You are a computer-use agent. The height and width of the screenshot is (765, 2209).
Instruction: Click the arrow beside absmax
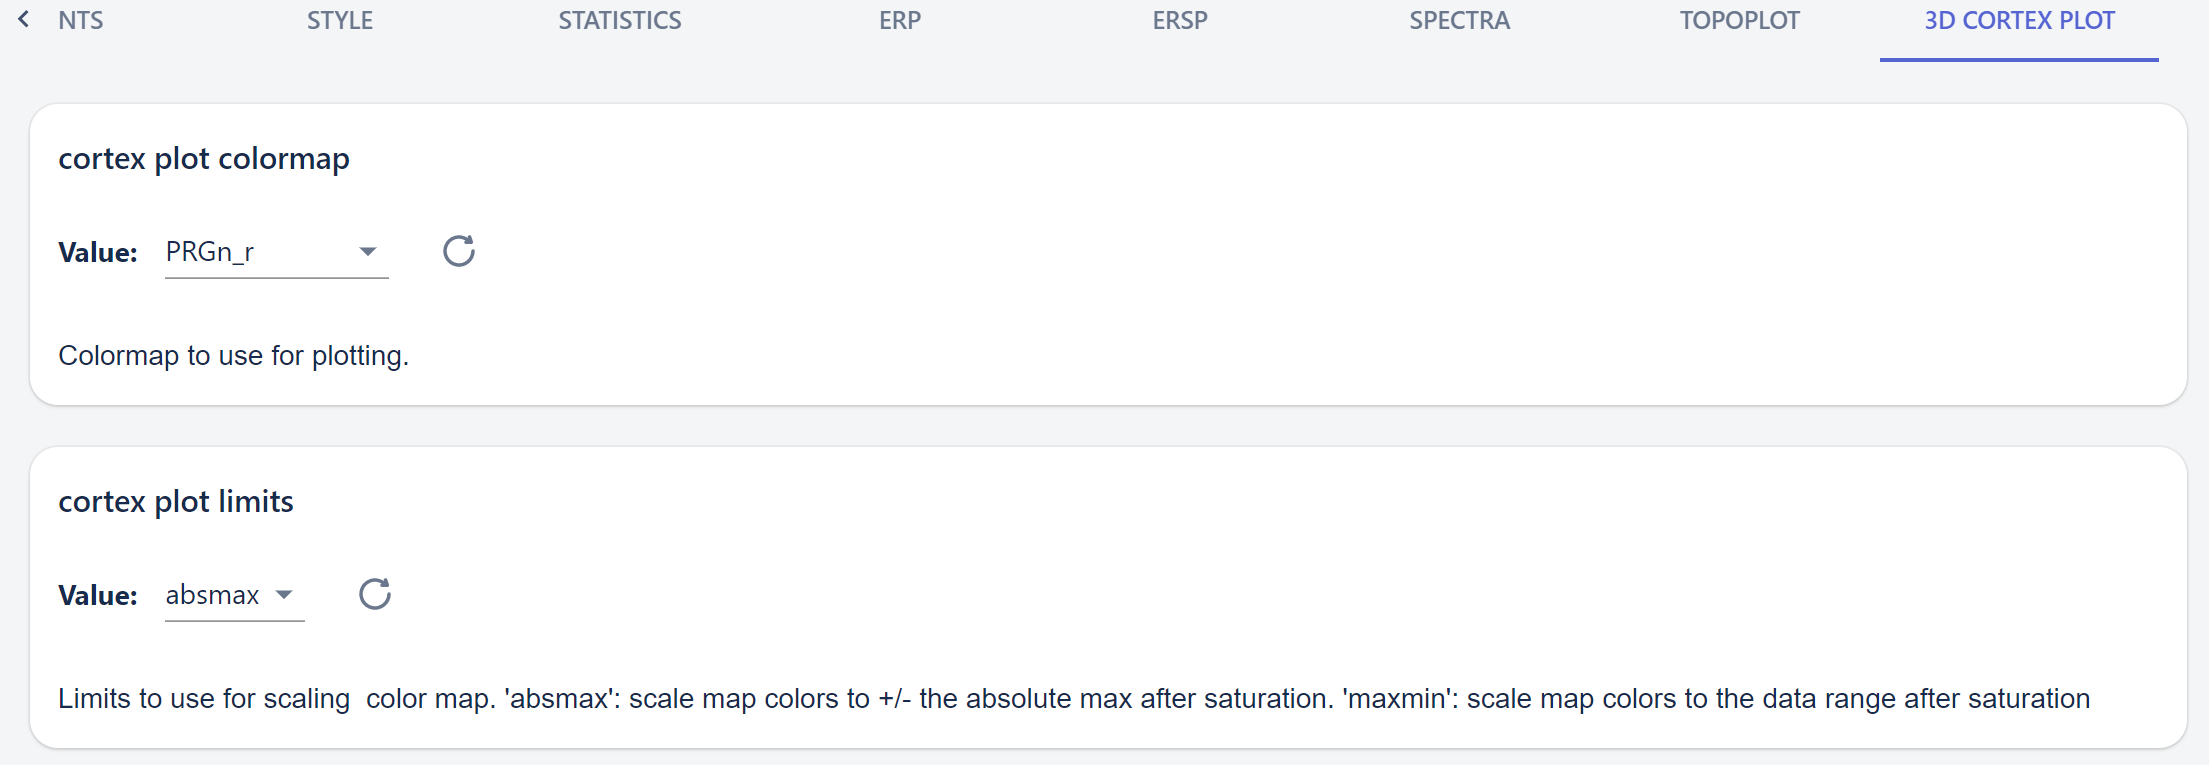pyautogui.click(x=284, y=595)
